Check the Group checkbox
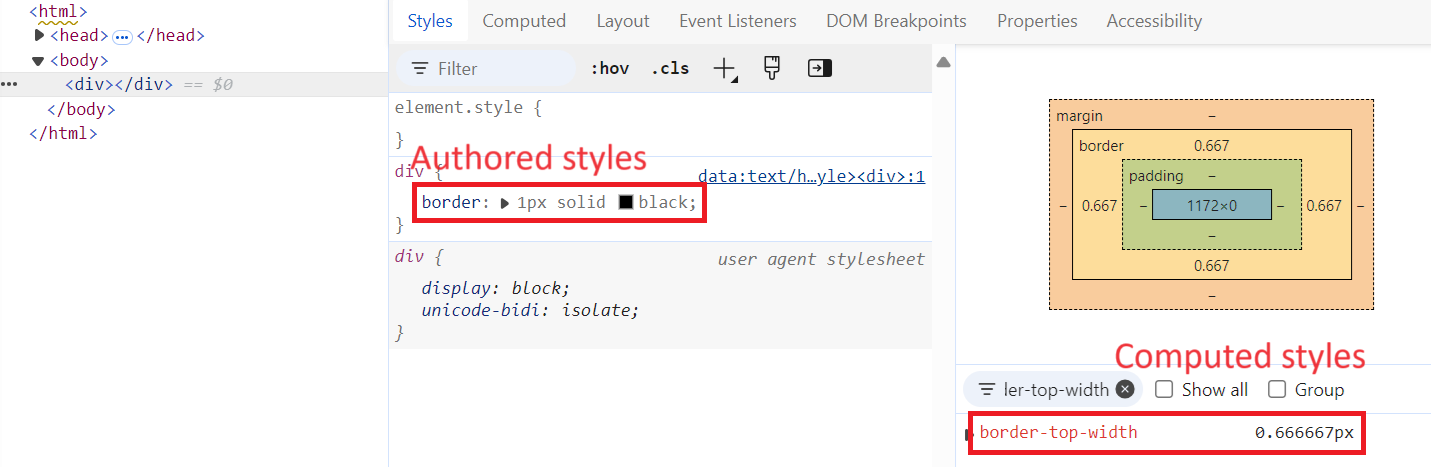Image resolution: width=1431 pixels, height=467 pixels. (1277, 389)
